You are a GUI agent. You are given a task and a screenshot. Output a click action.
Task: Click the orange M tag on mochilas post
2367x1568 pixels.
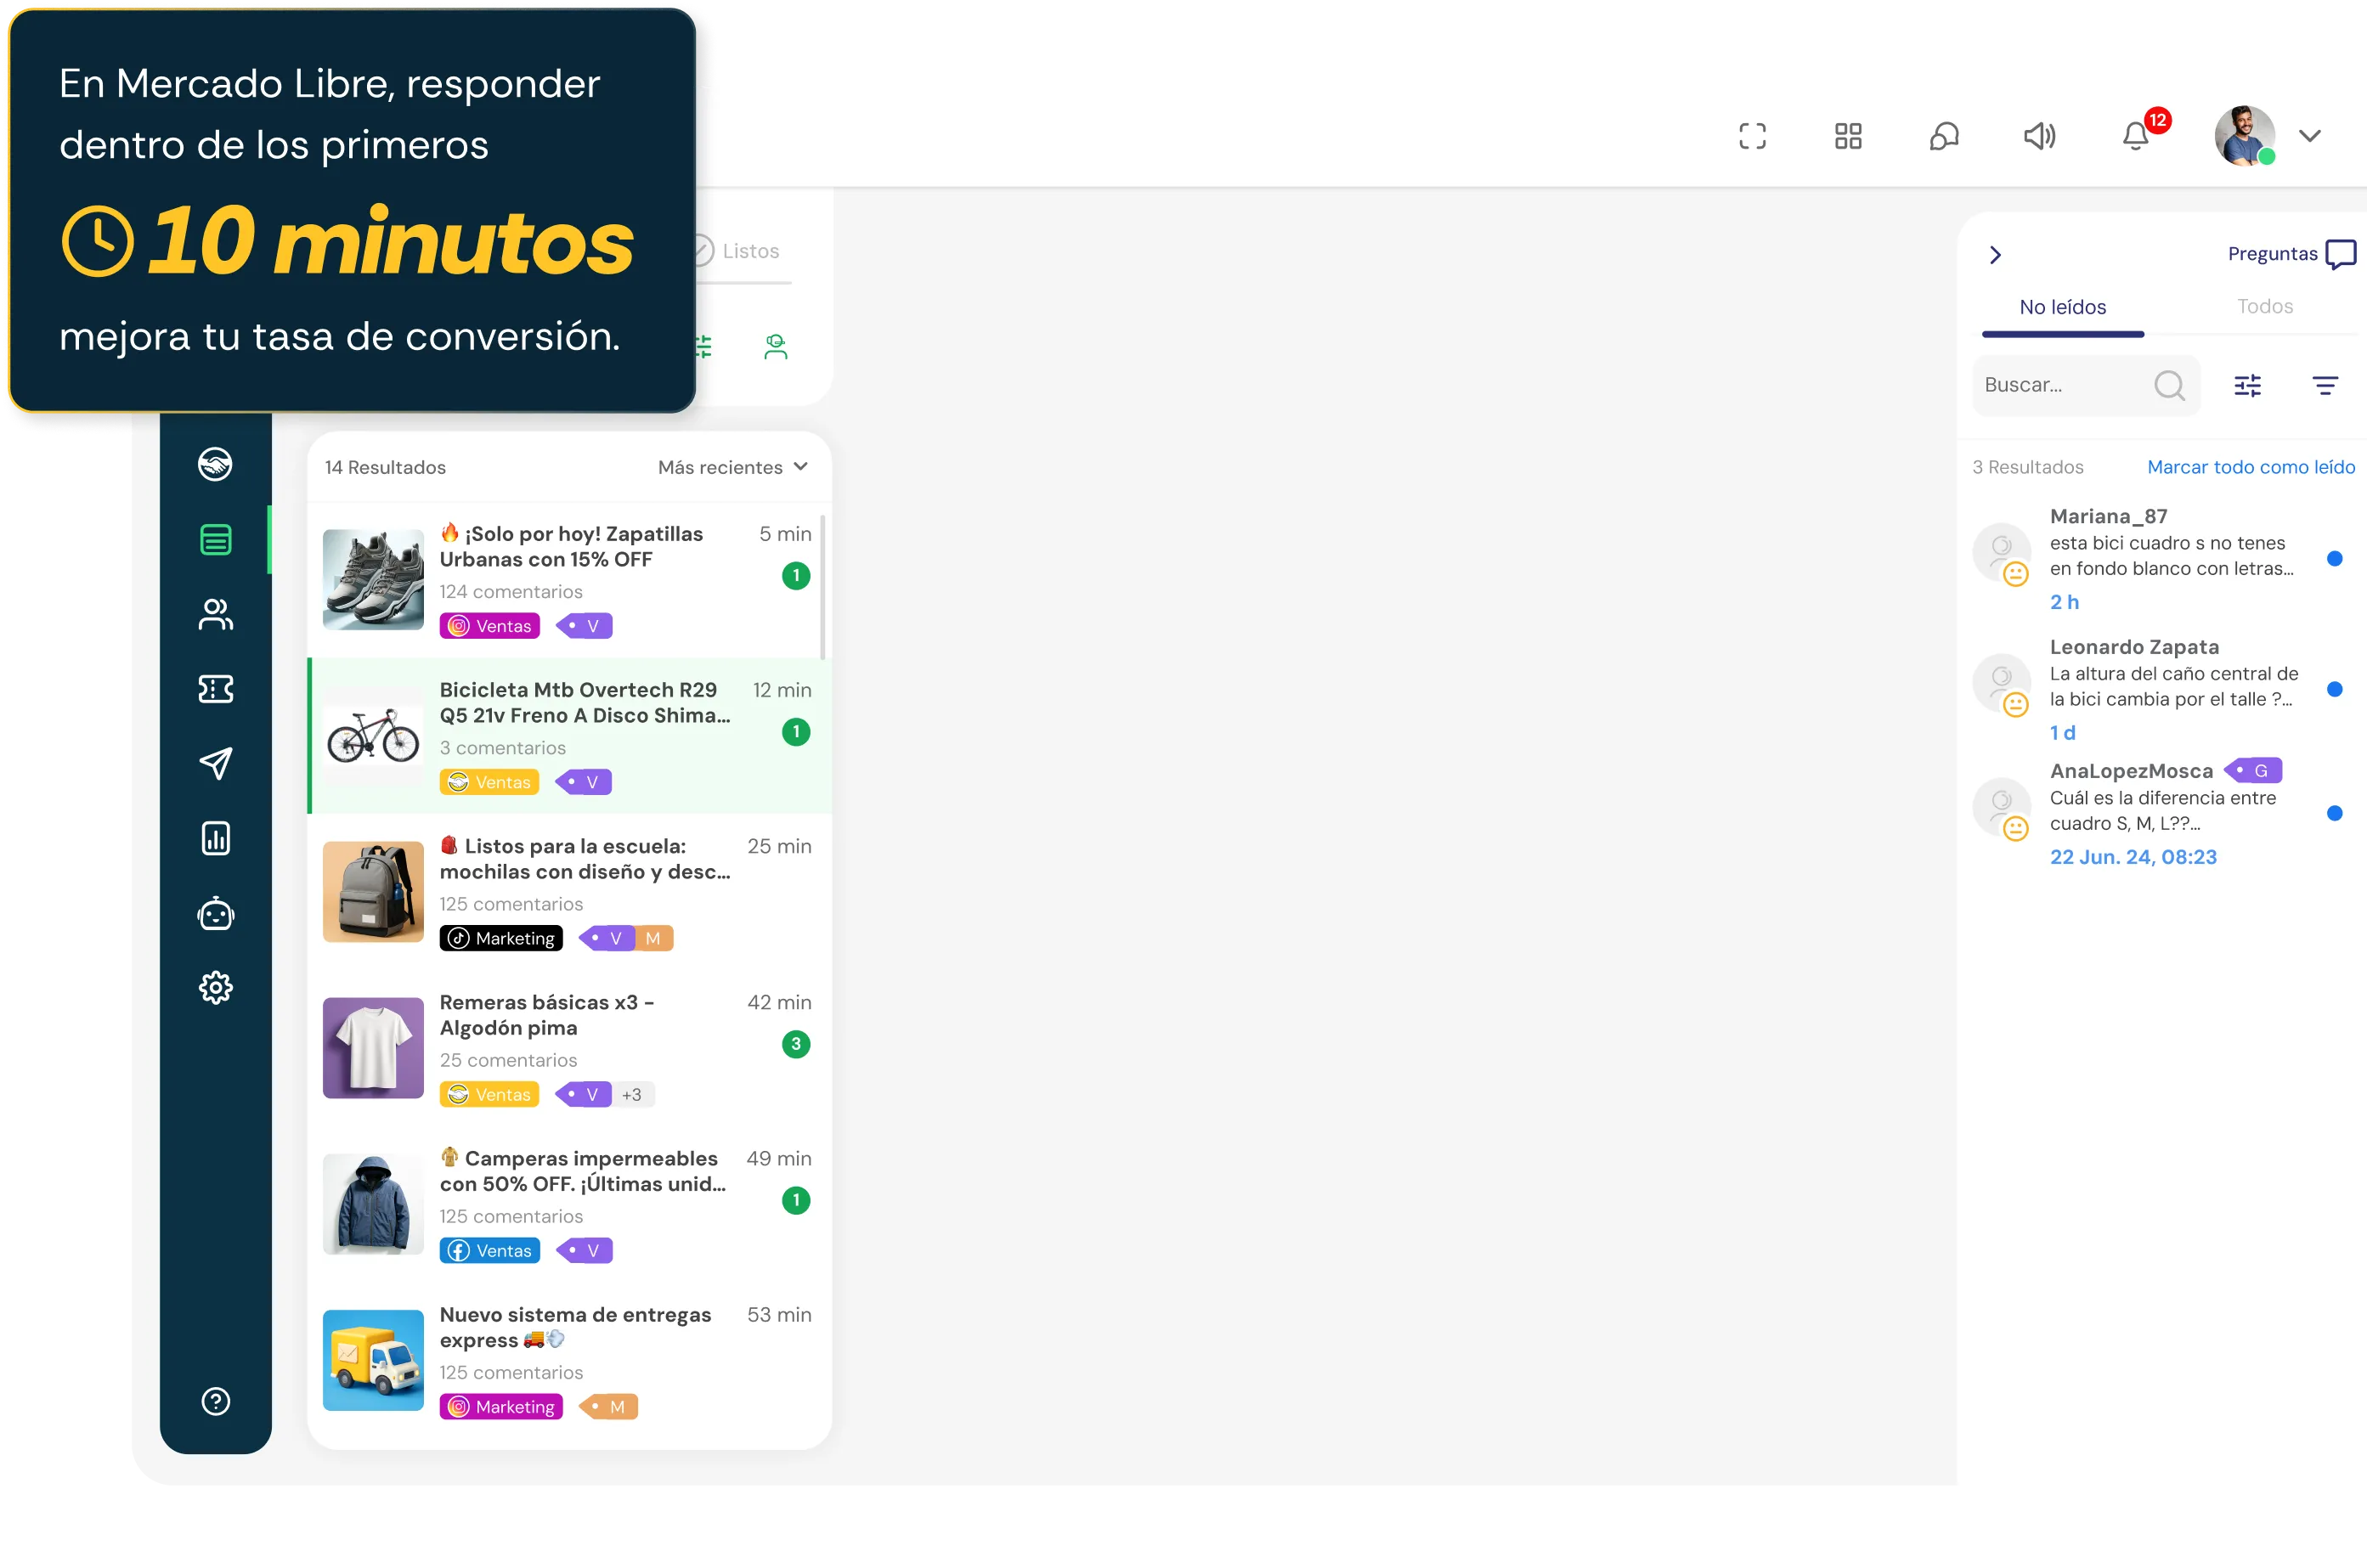[653, 938]
